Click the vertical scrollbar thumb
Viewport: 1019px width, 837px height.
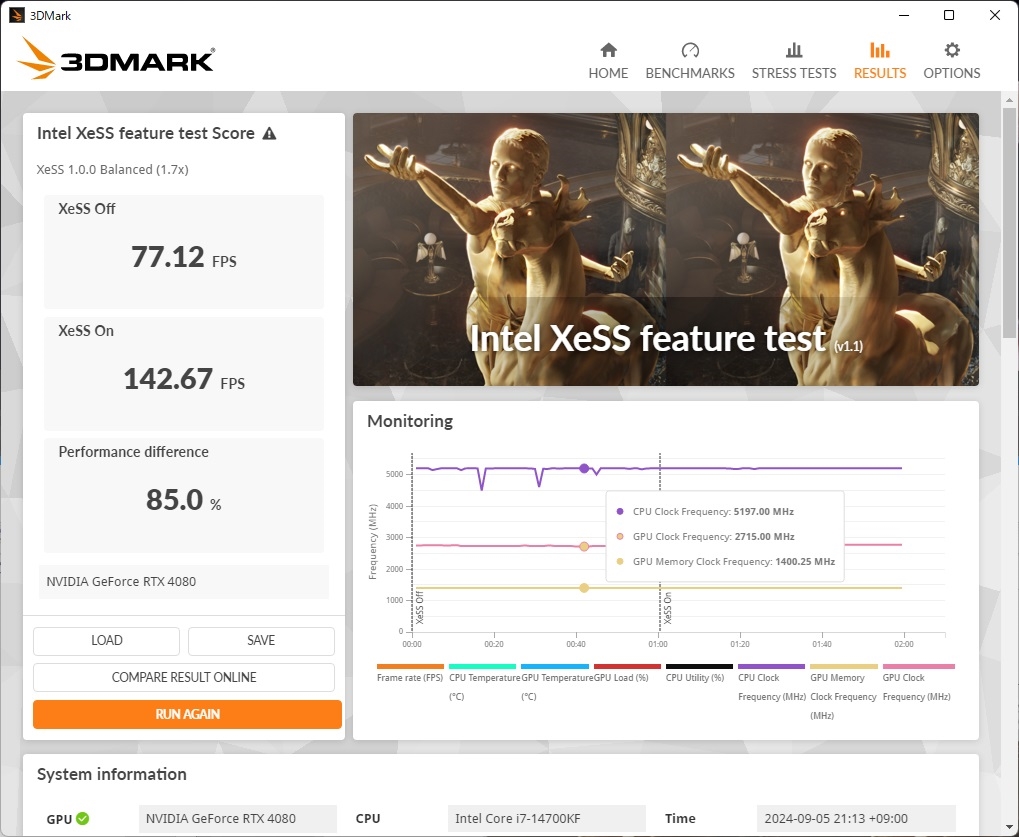click(1009, 222)
